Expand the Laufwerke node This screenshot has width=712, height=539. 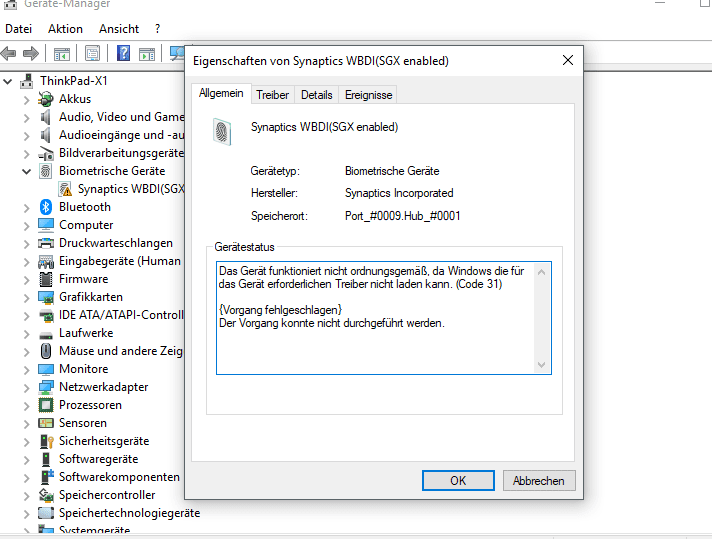26,334
